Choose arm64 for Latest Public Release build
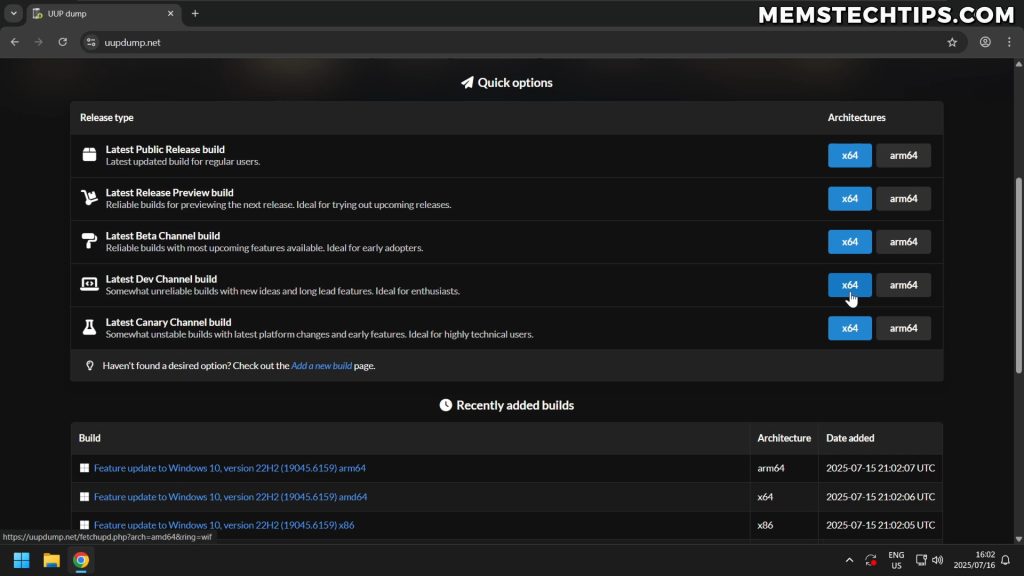This screenshot has width=1024, height=576. (x=903, y=155)
